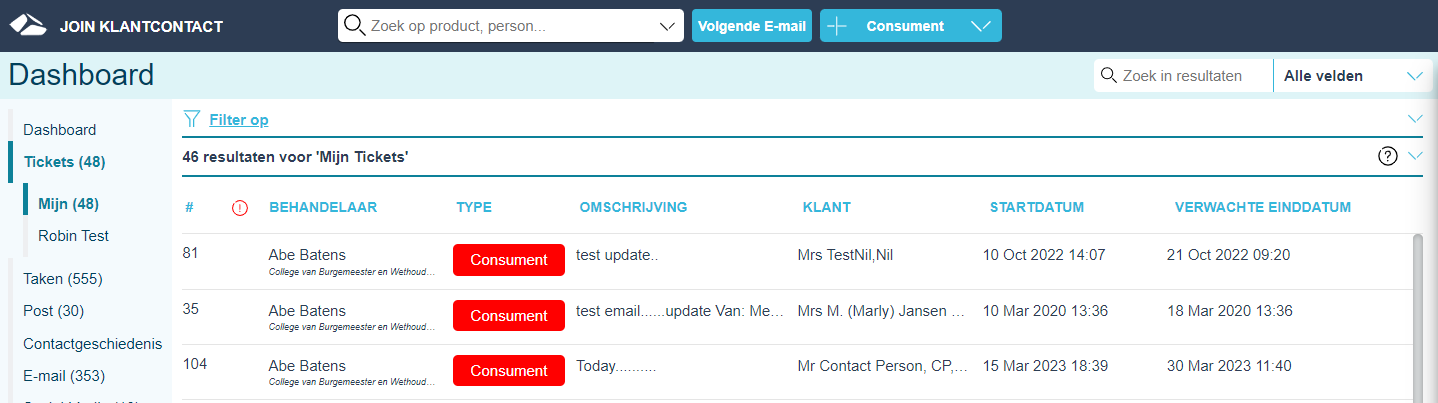Click the Volgende E-mail button
1438x403 pixels.
(x=752, y=26)
